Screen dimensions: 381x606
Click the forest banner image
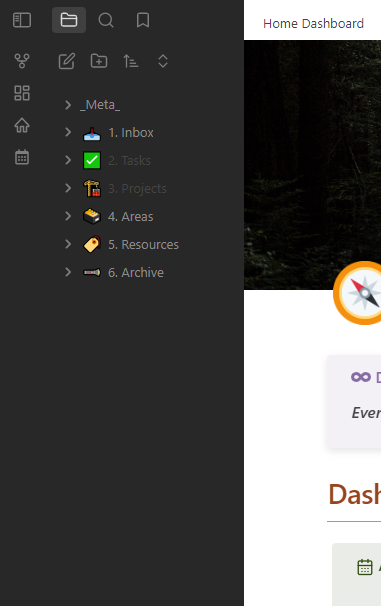coord(312,165)
